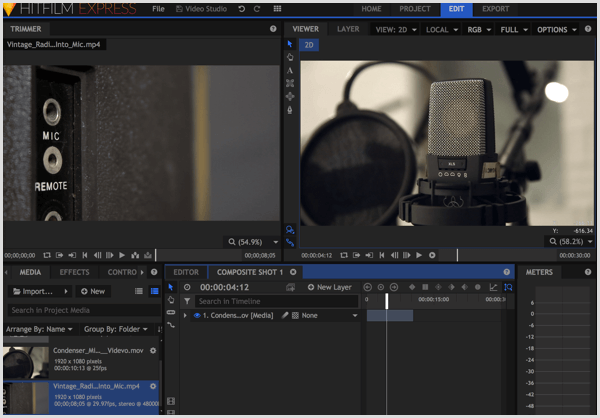This screenshot has height=418, width=600.
Task: Select the viewer Hand tool
Action: point(290,57)
